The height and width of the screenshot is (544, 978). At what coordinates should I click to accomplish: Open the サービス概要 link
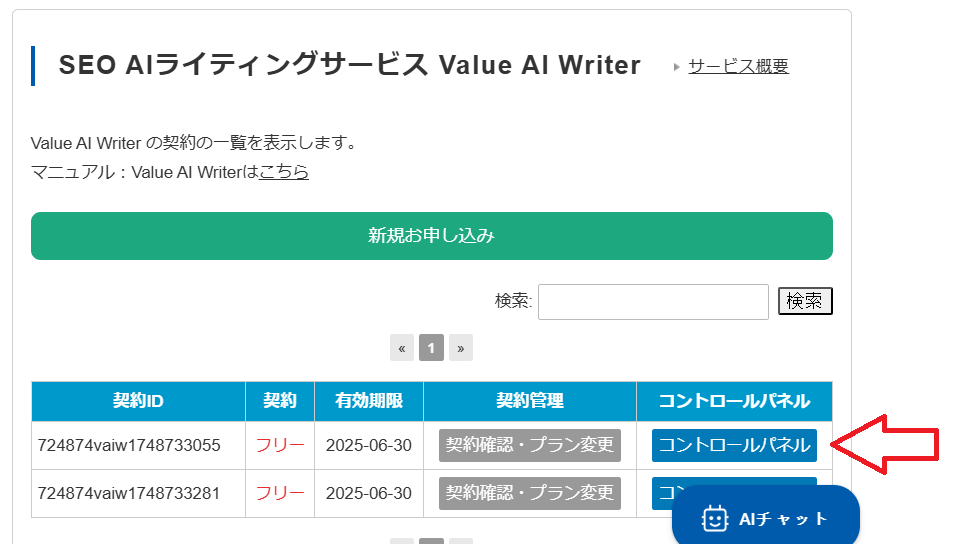click(x=738, y=66)
